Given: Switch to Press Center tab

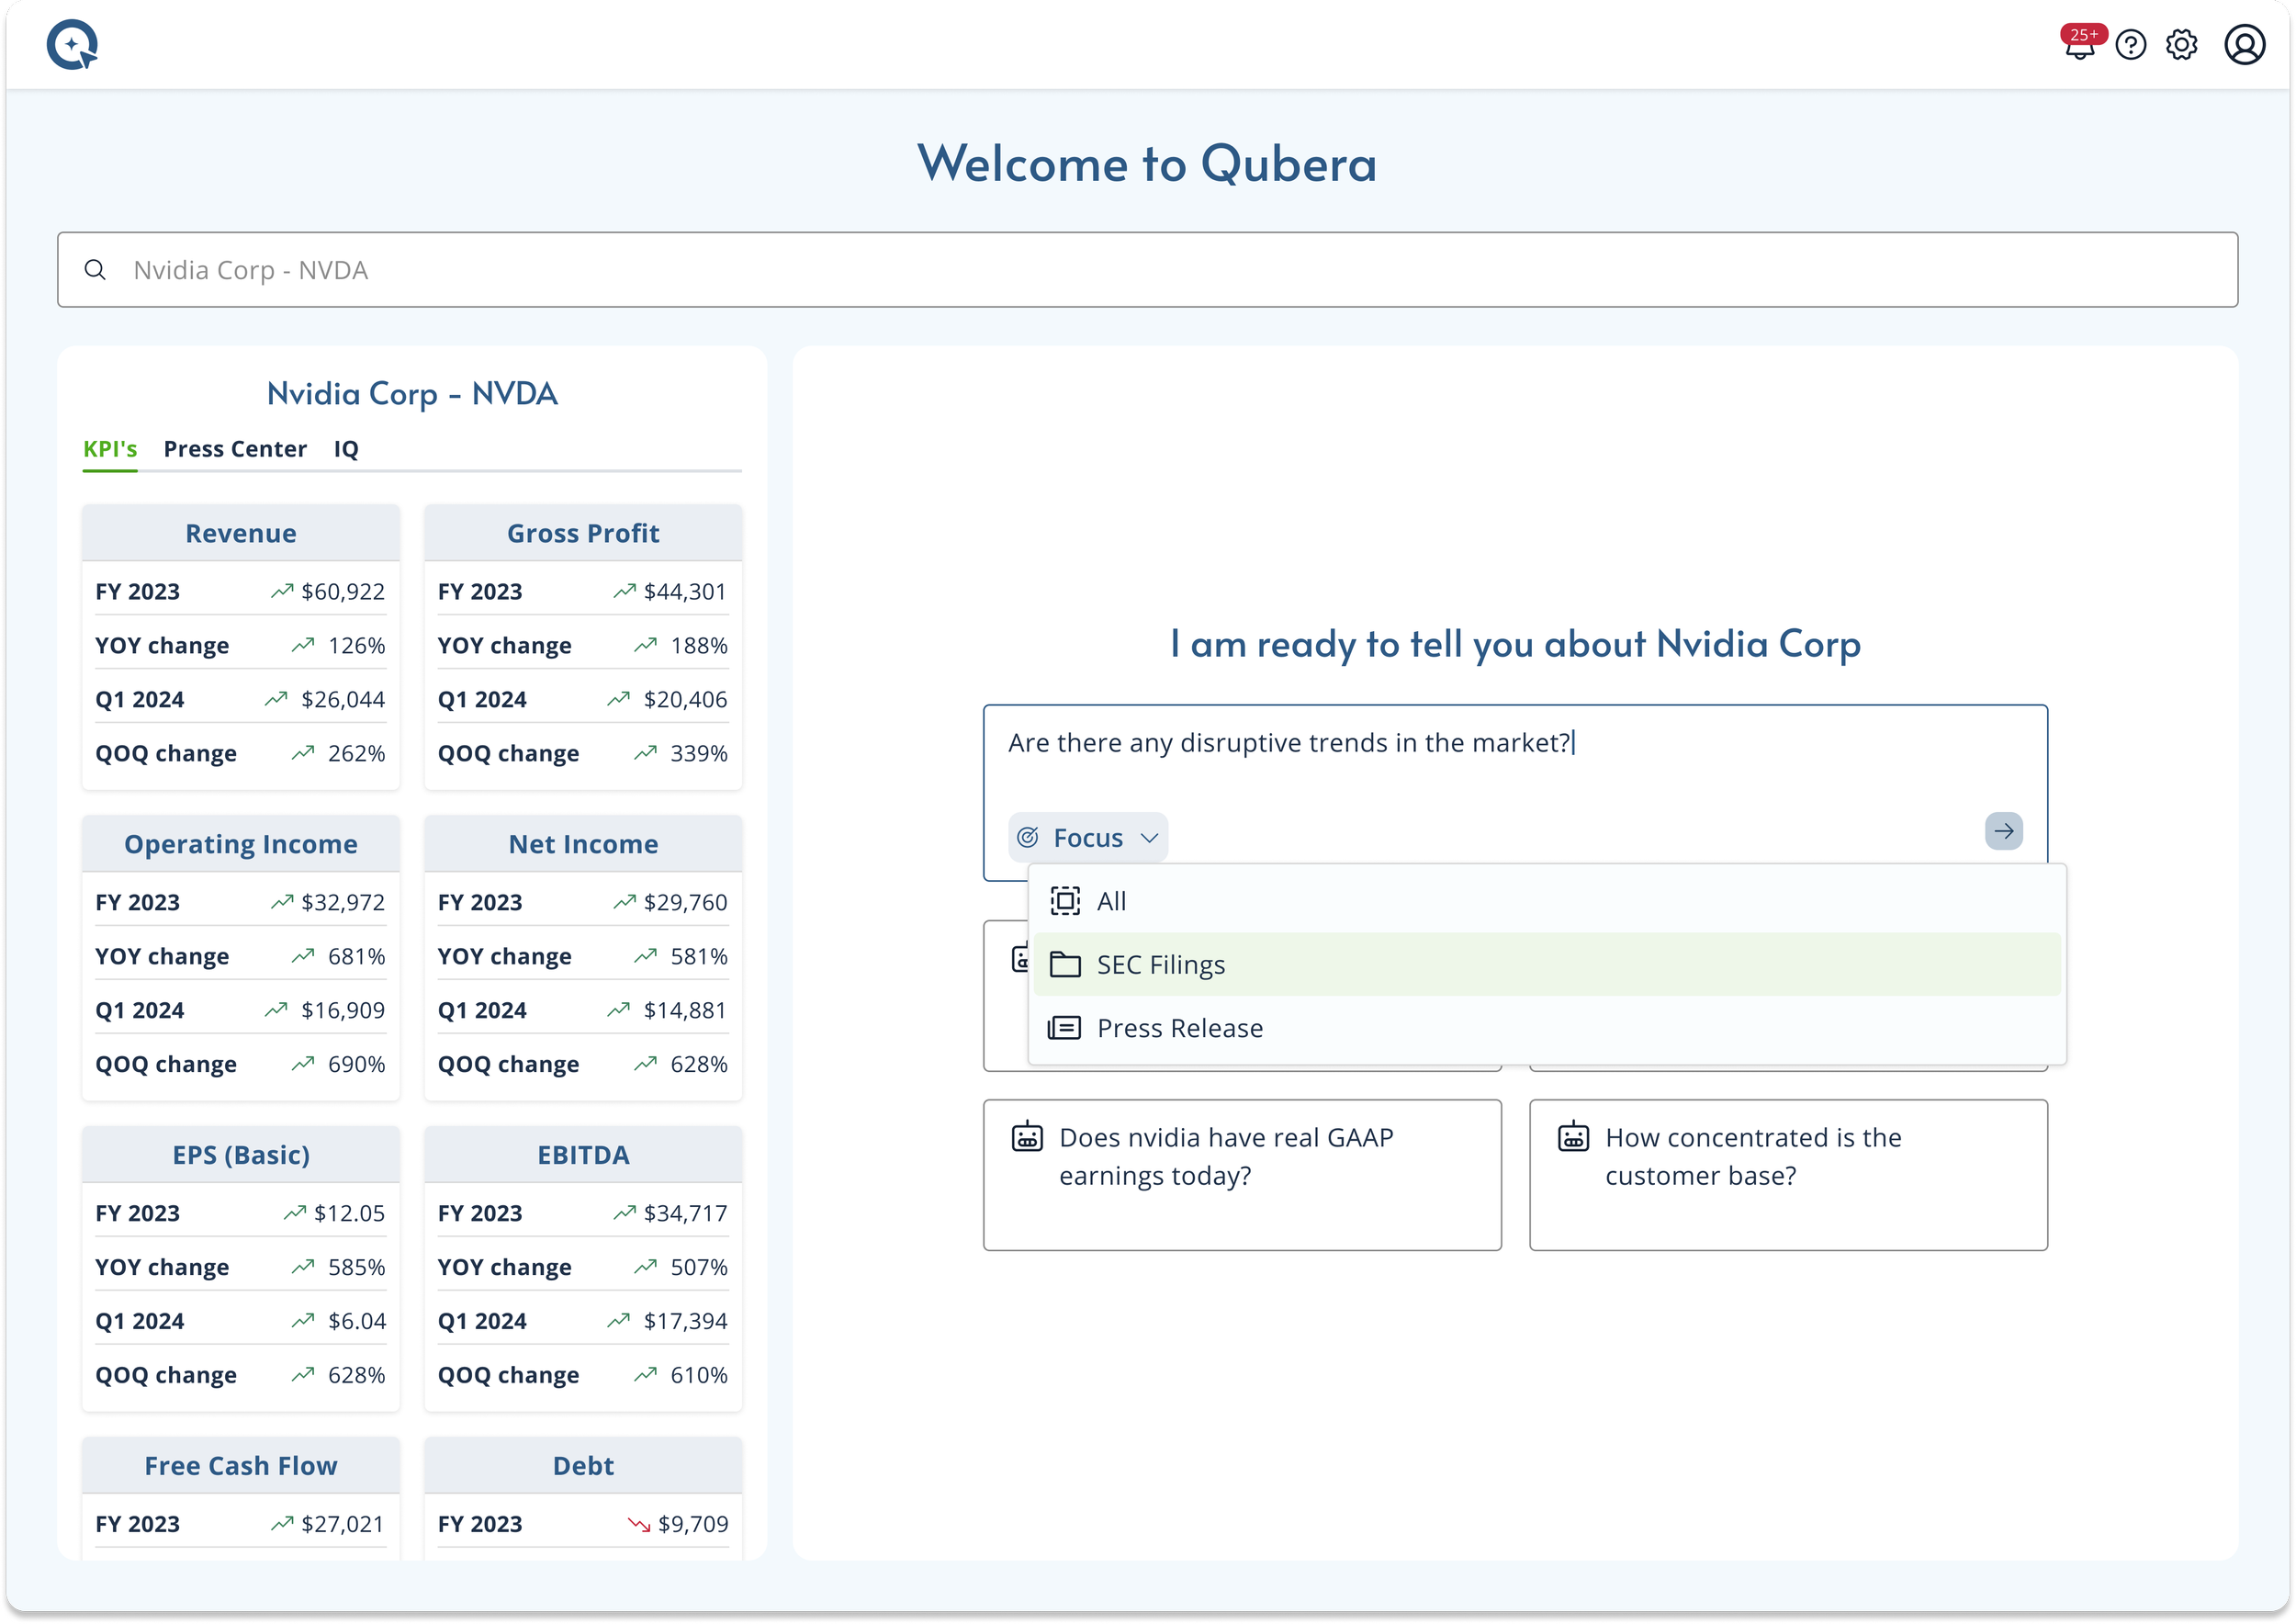Looking at the screenshot, I should [235, 449].
